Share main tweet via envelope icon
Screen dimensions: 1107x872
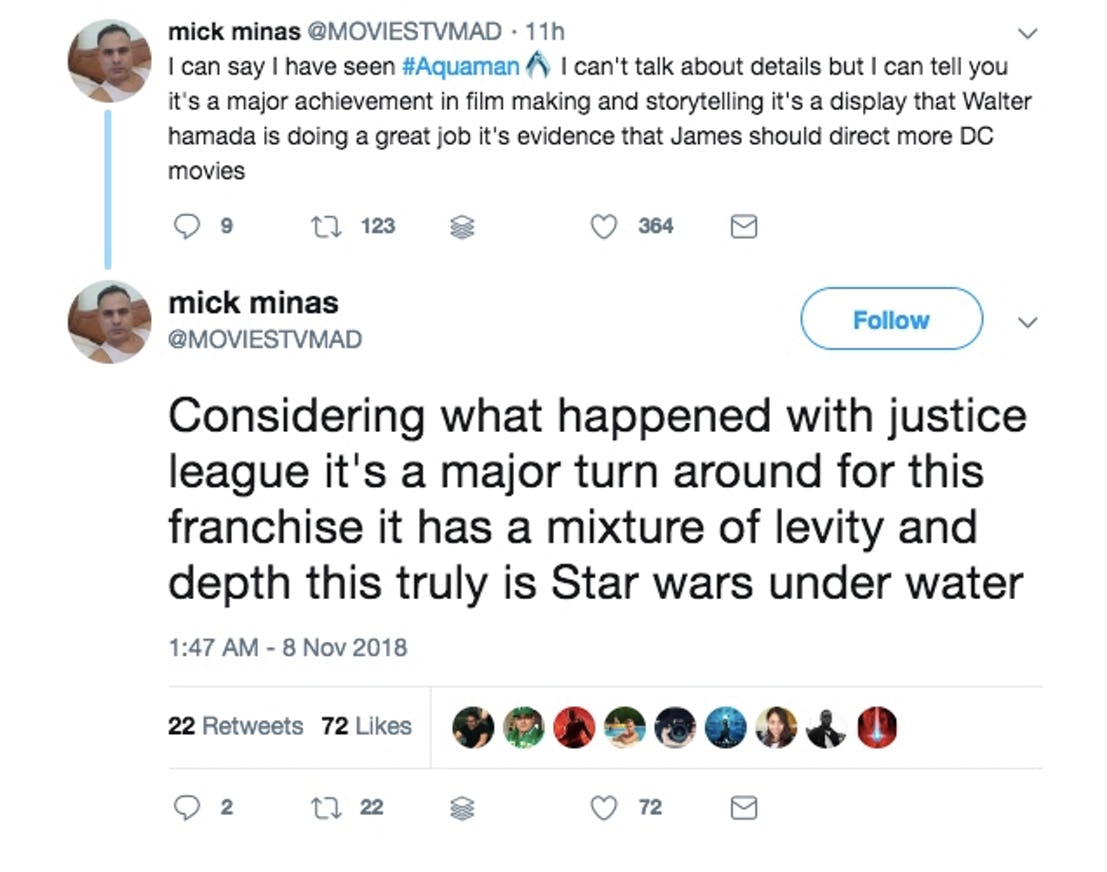744,808
